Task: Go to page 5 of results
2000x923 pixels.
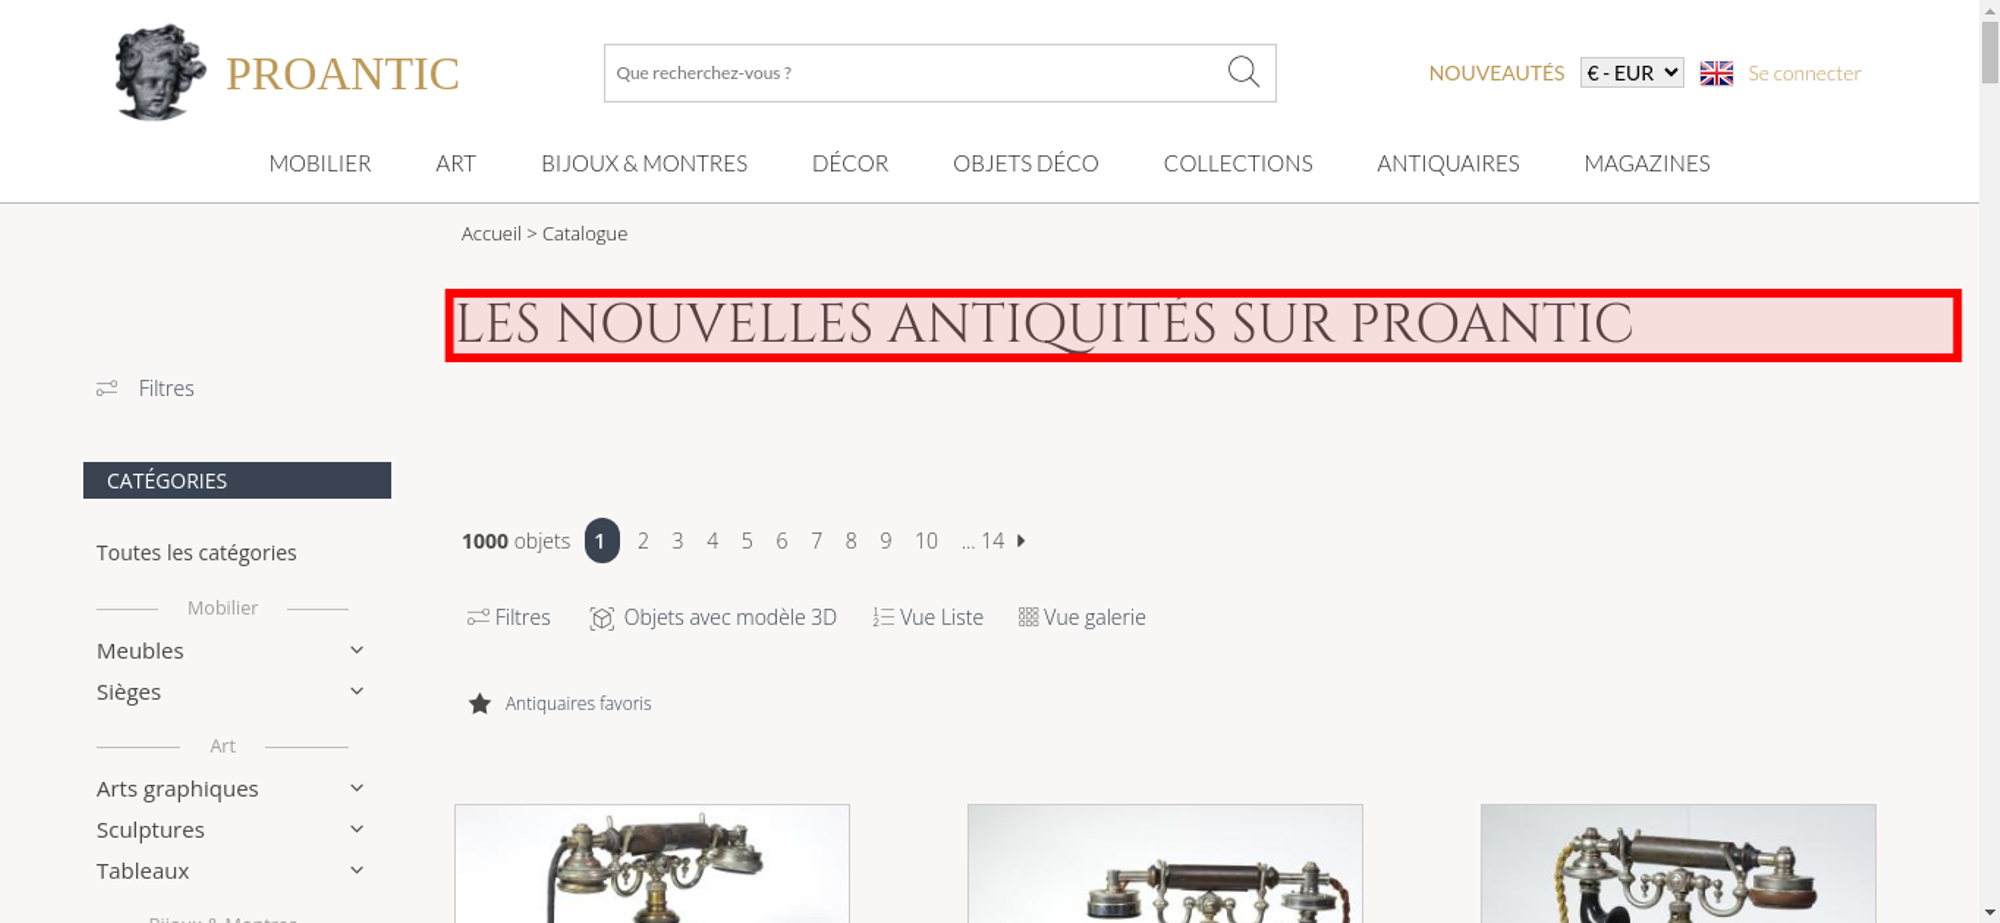Action: (747, 541)
